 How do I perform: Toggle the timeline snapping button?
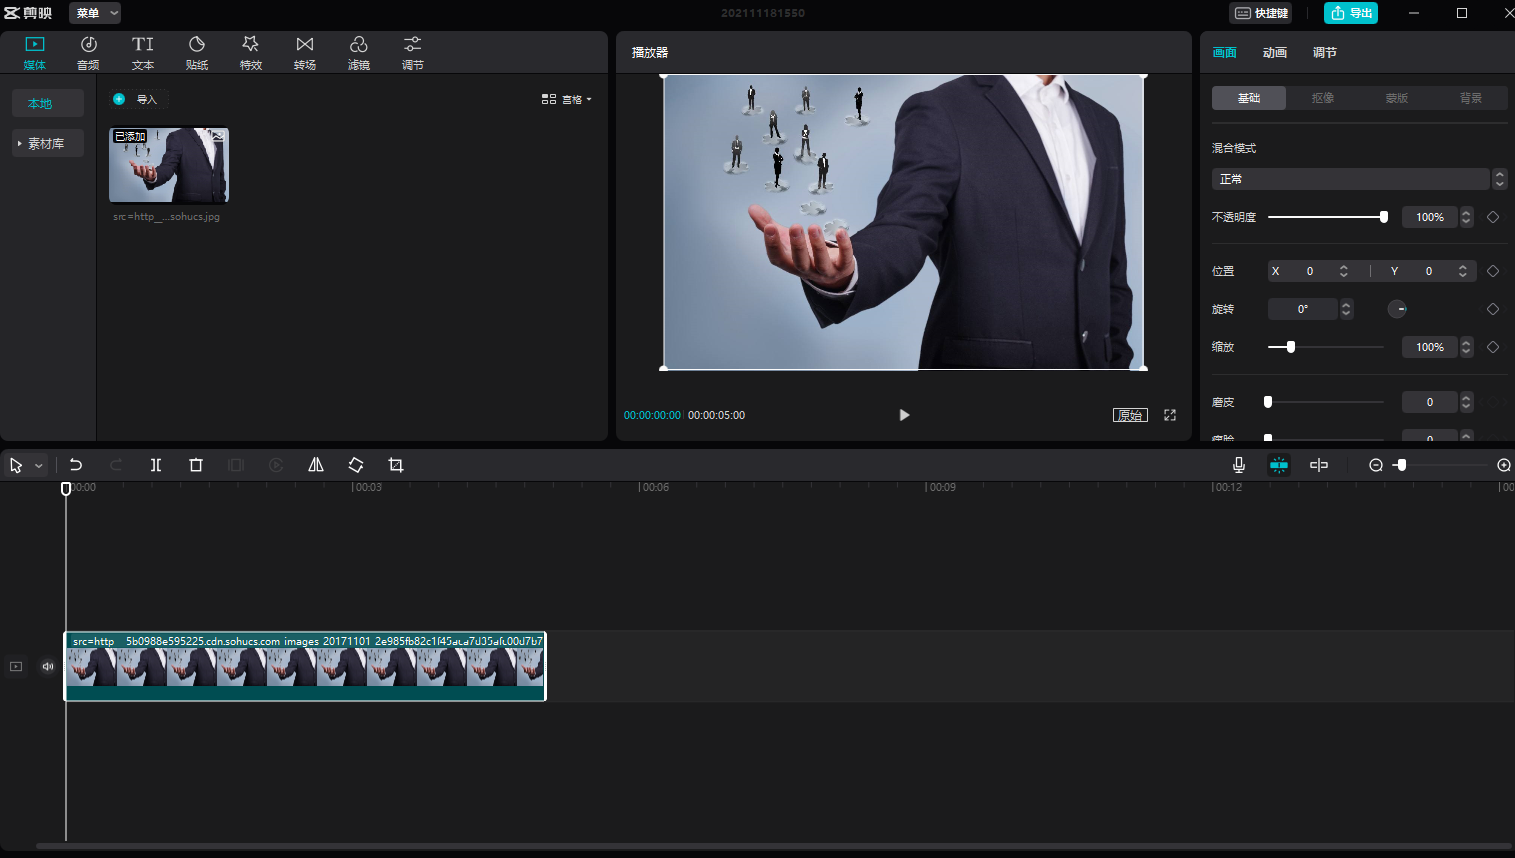coord(1279,465)
